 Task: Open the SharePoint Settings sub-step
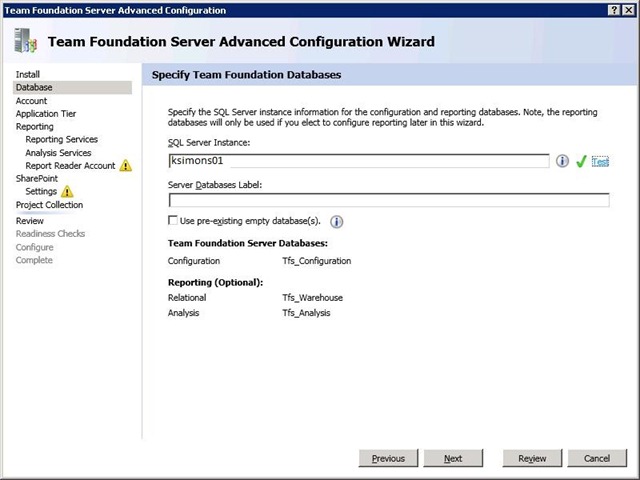pos(41,191)
